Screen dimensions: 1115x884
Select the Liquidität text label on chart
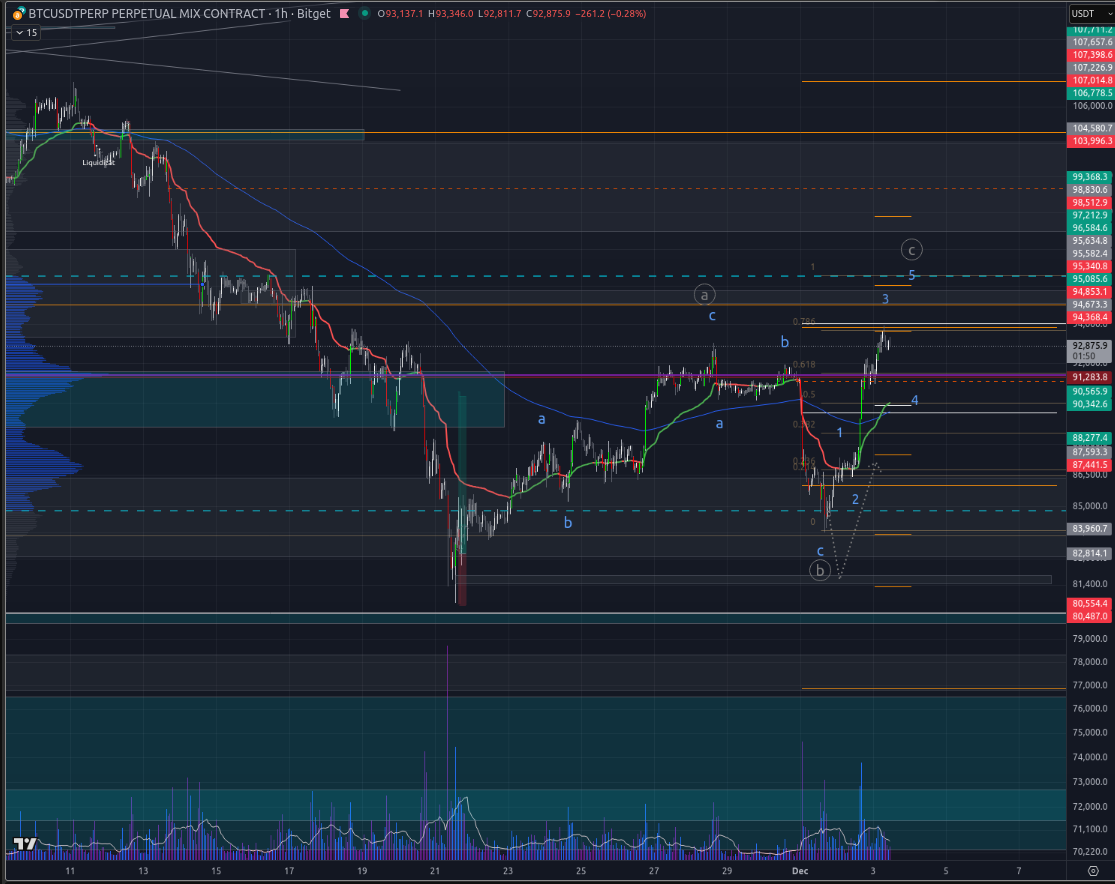pyautogui.click(x=98, y=162)
